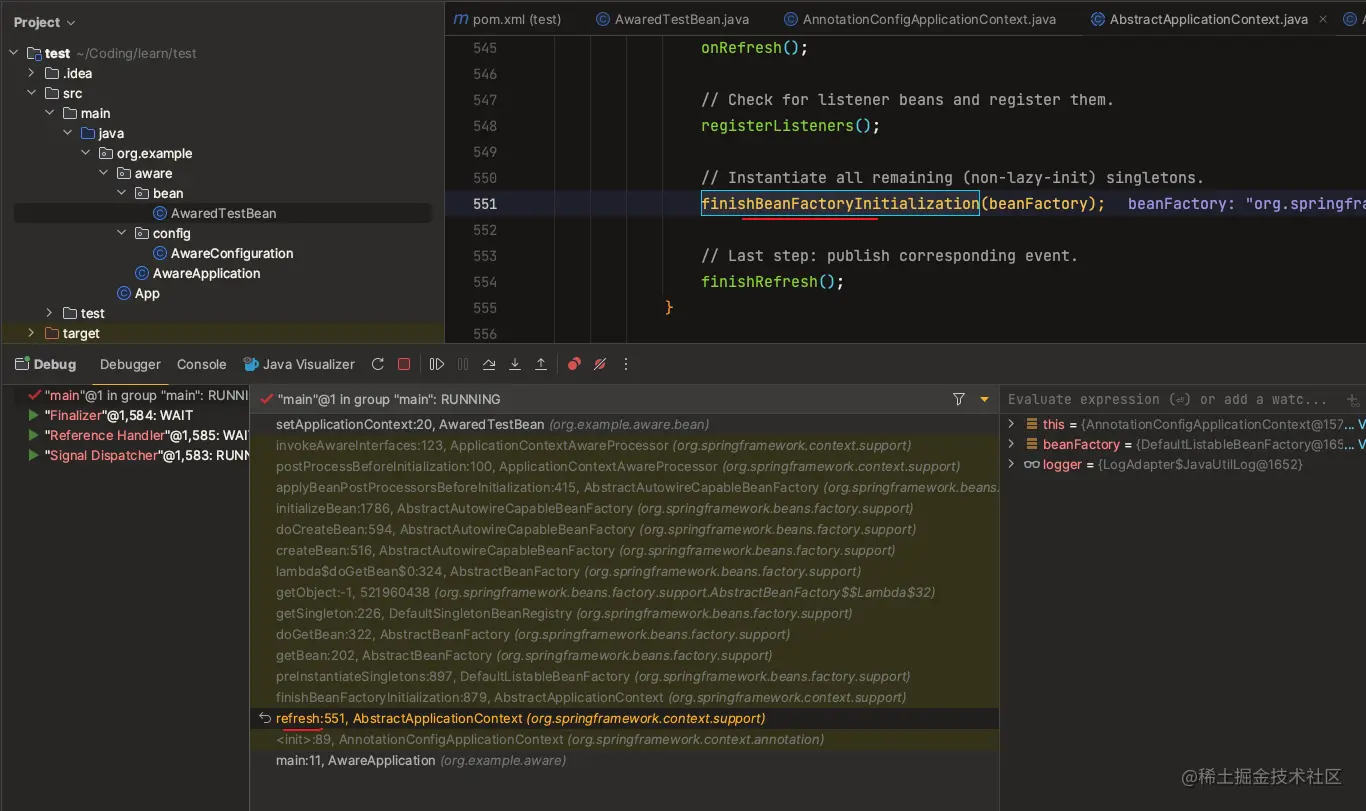Expand the test folder under src
The height and width of the screenshot is (811, 1366).
click(x=51, y=313)
